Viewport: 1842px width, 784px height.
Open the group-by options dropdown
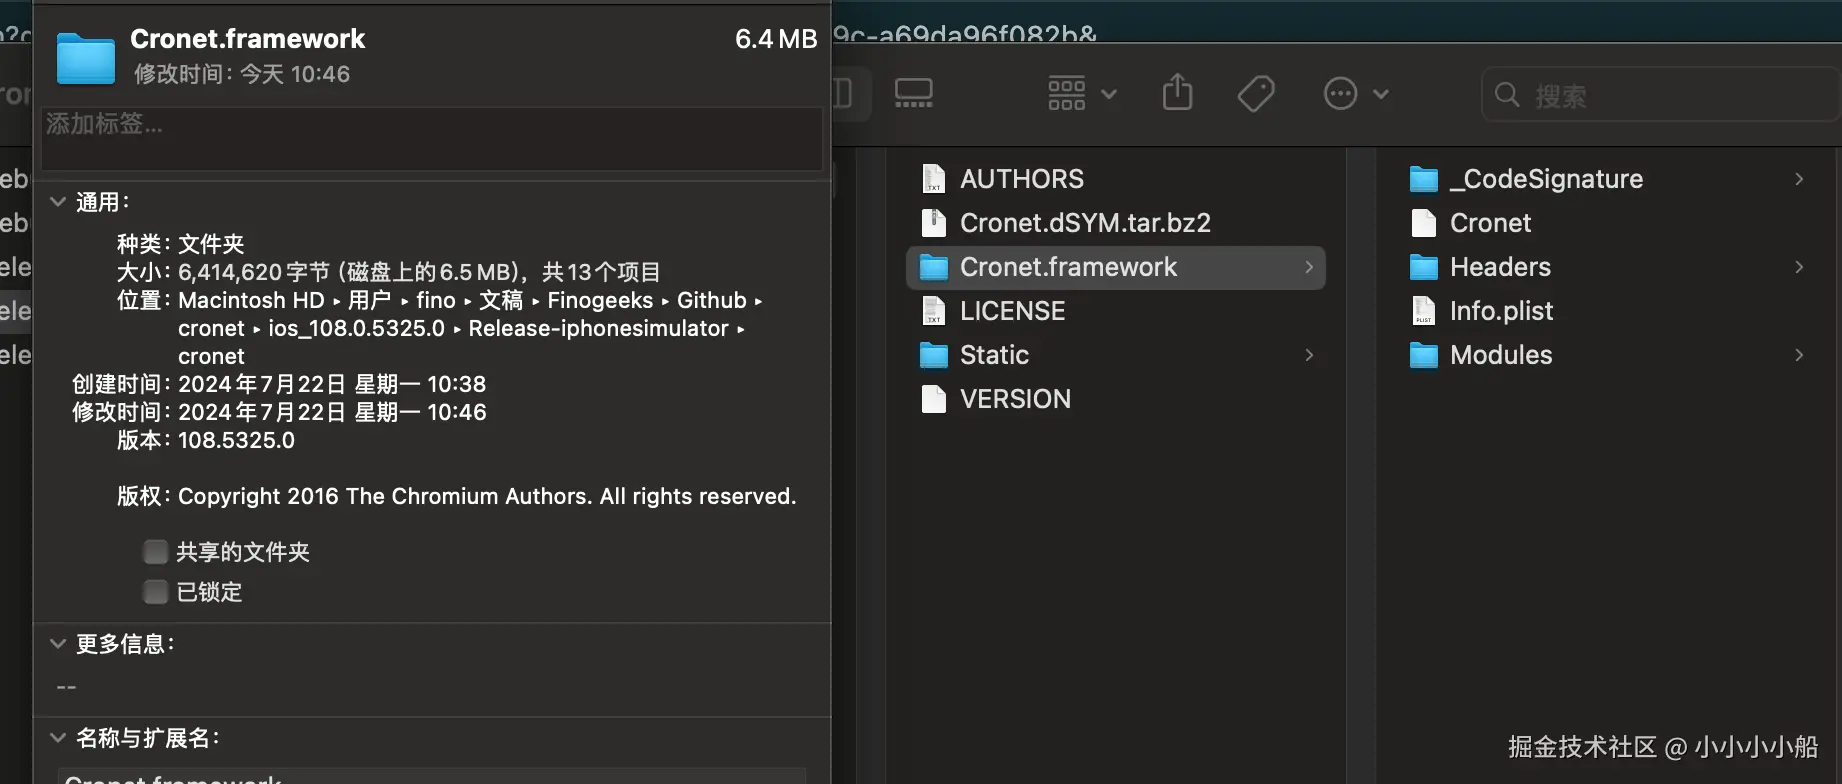point(1081,94)
